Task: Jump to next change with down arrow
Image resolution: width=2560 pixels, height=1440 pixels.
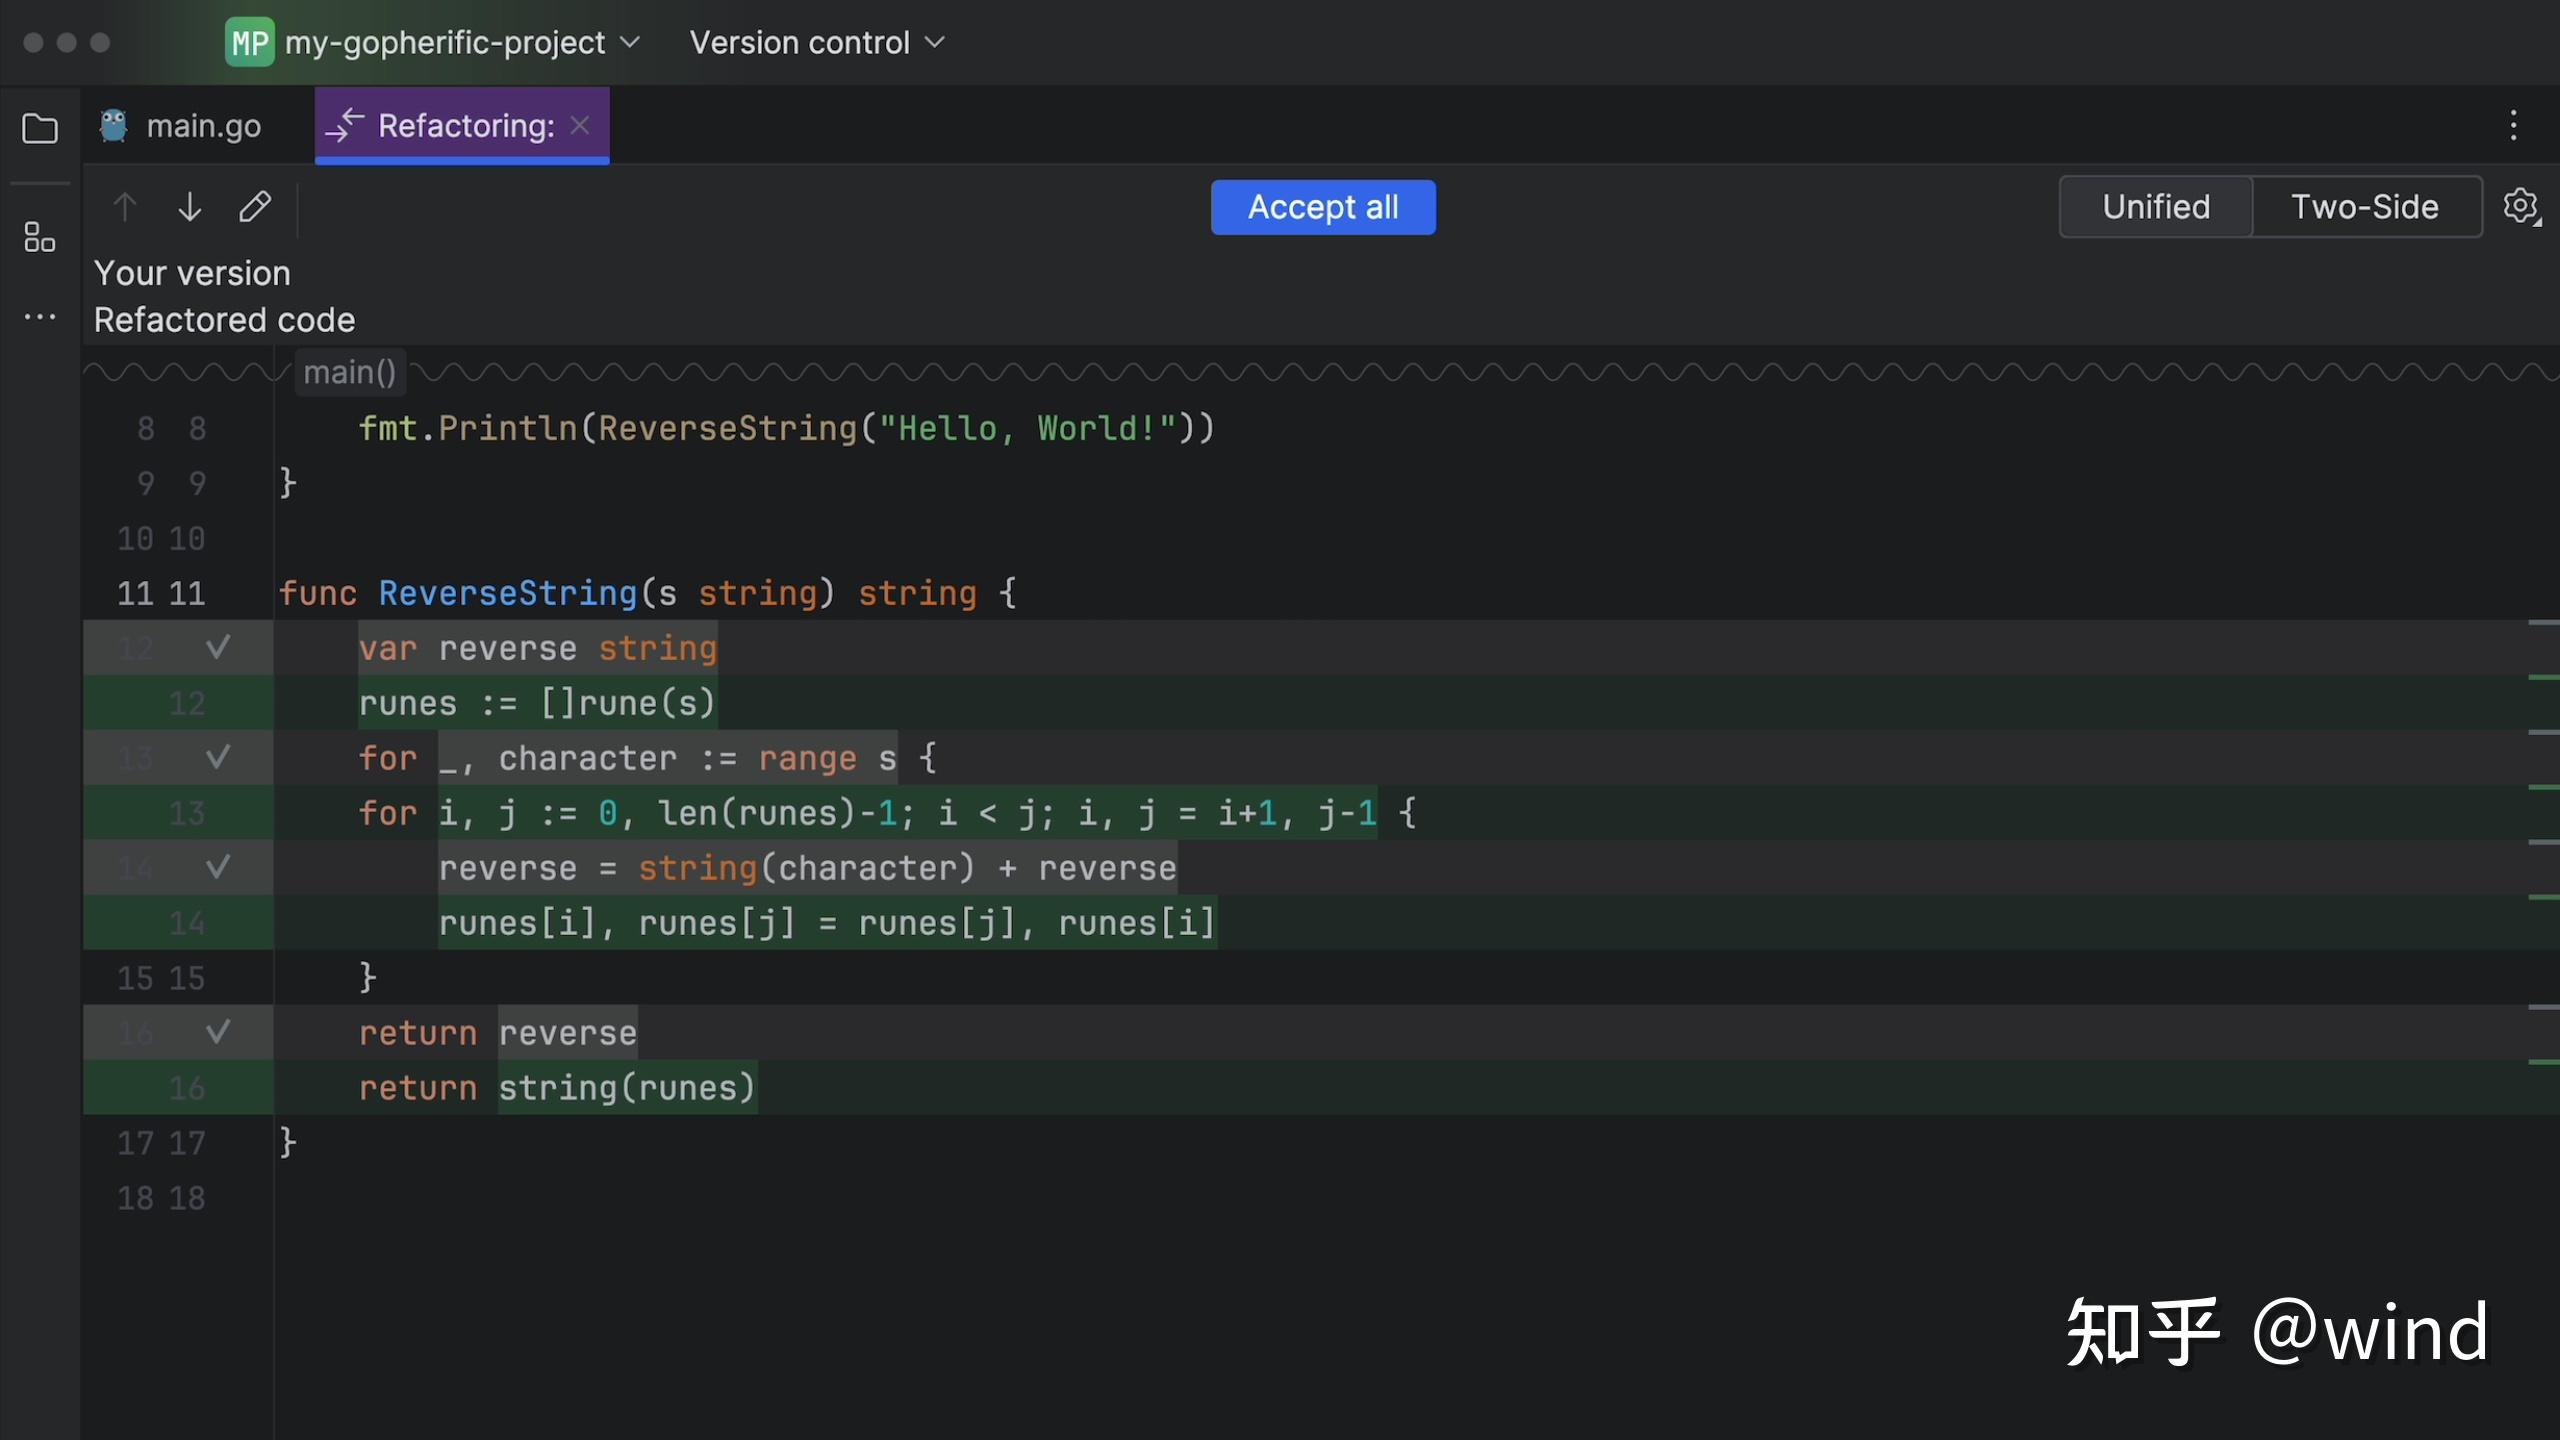Action: (188, 206)
